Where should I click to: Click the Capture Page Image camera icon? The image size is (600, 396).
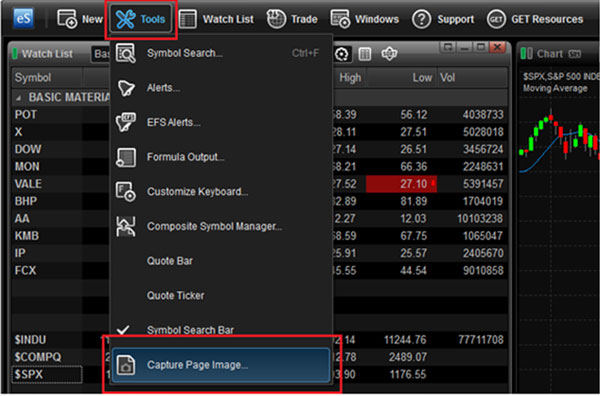pos(126,365)
